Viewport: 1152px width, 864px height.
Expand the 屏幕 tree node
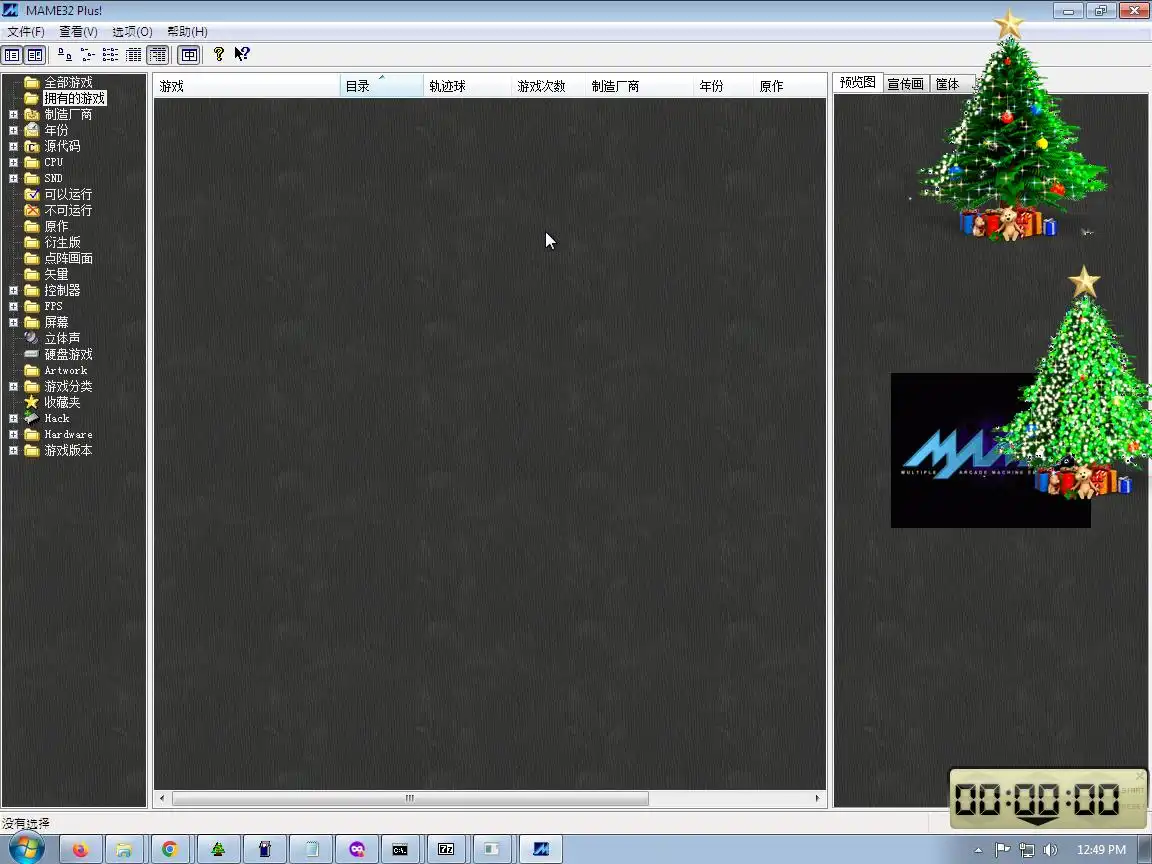[13, 323]
